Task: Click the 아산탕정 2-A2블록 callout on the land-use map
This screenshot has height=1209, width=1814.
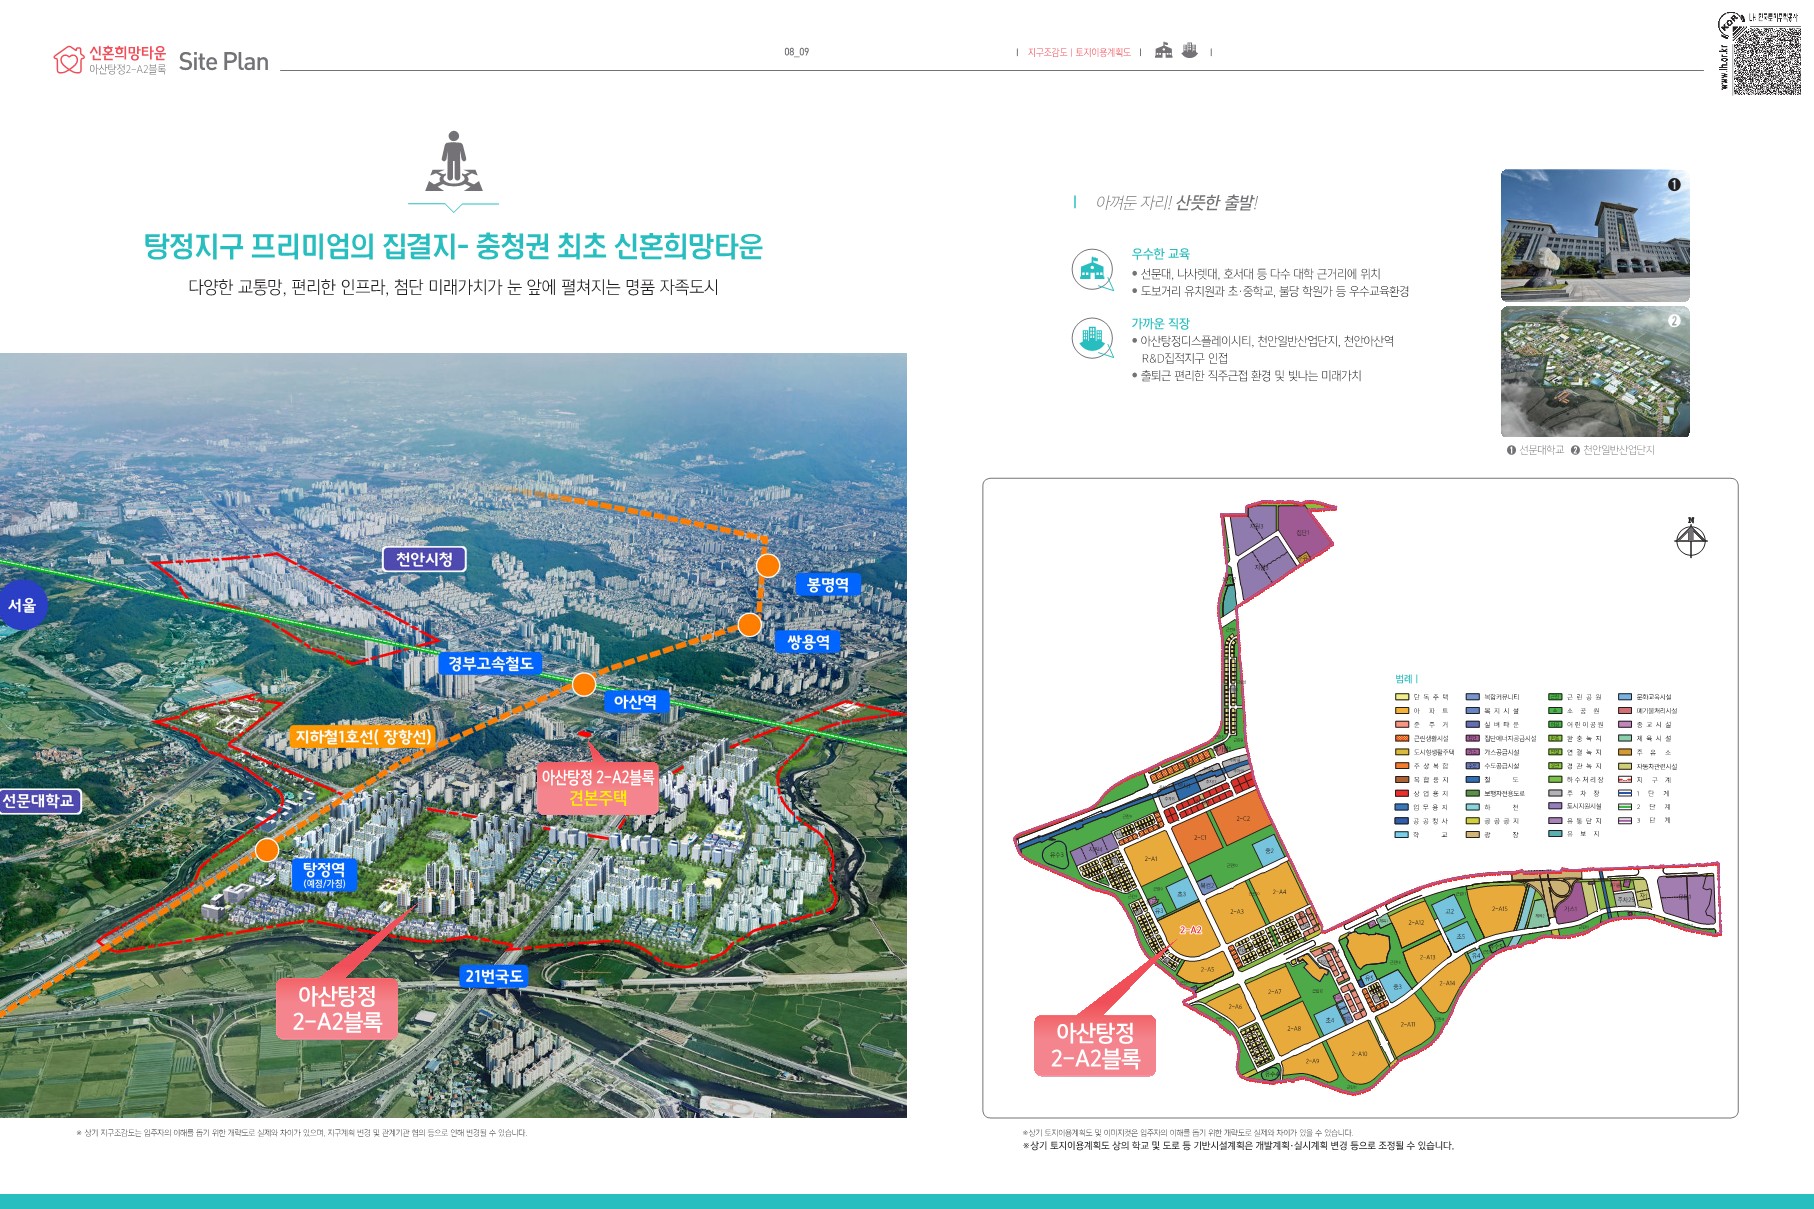Action: 1095,1046
